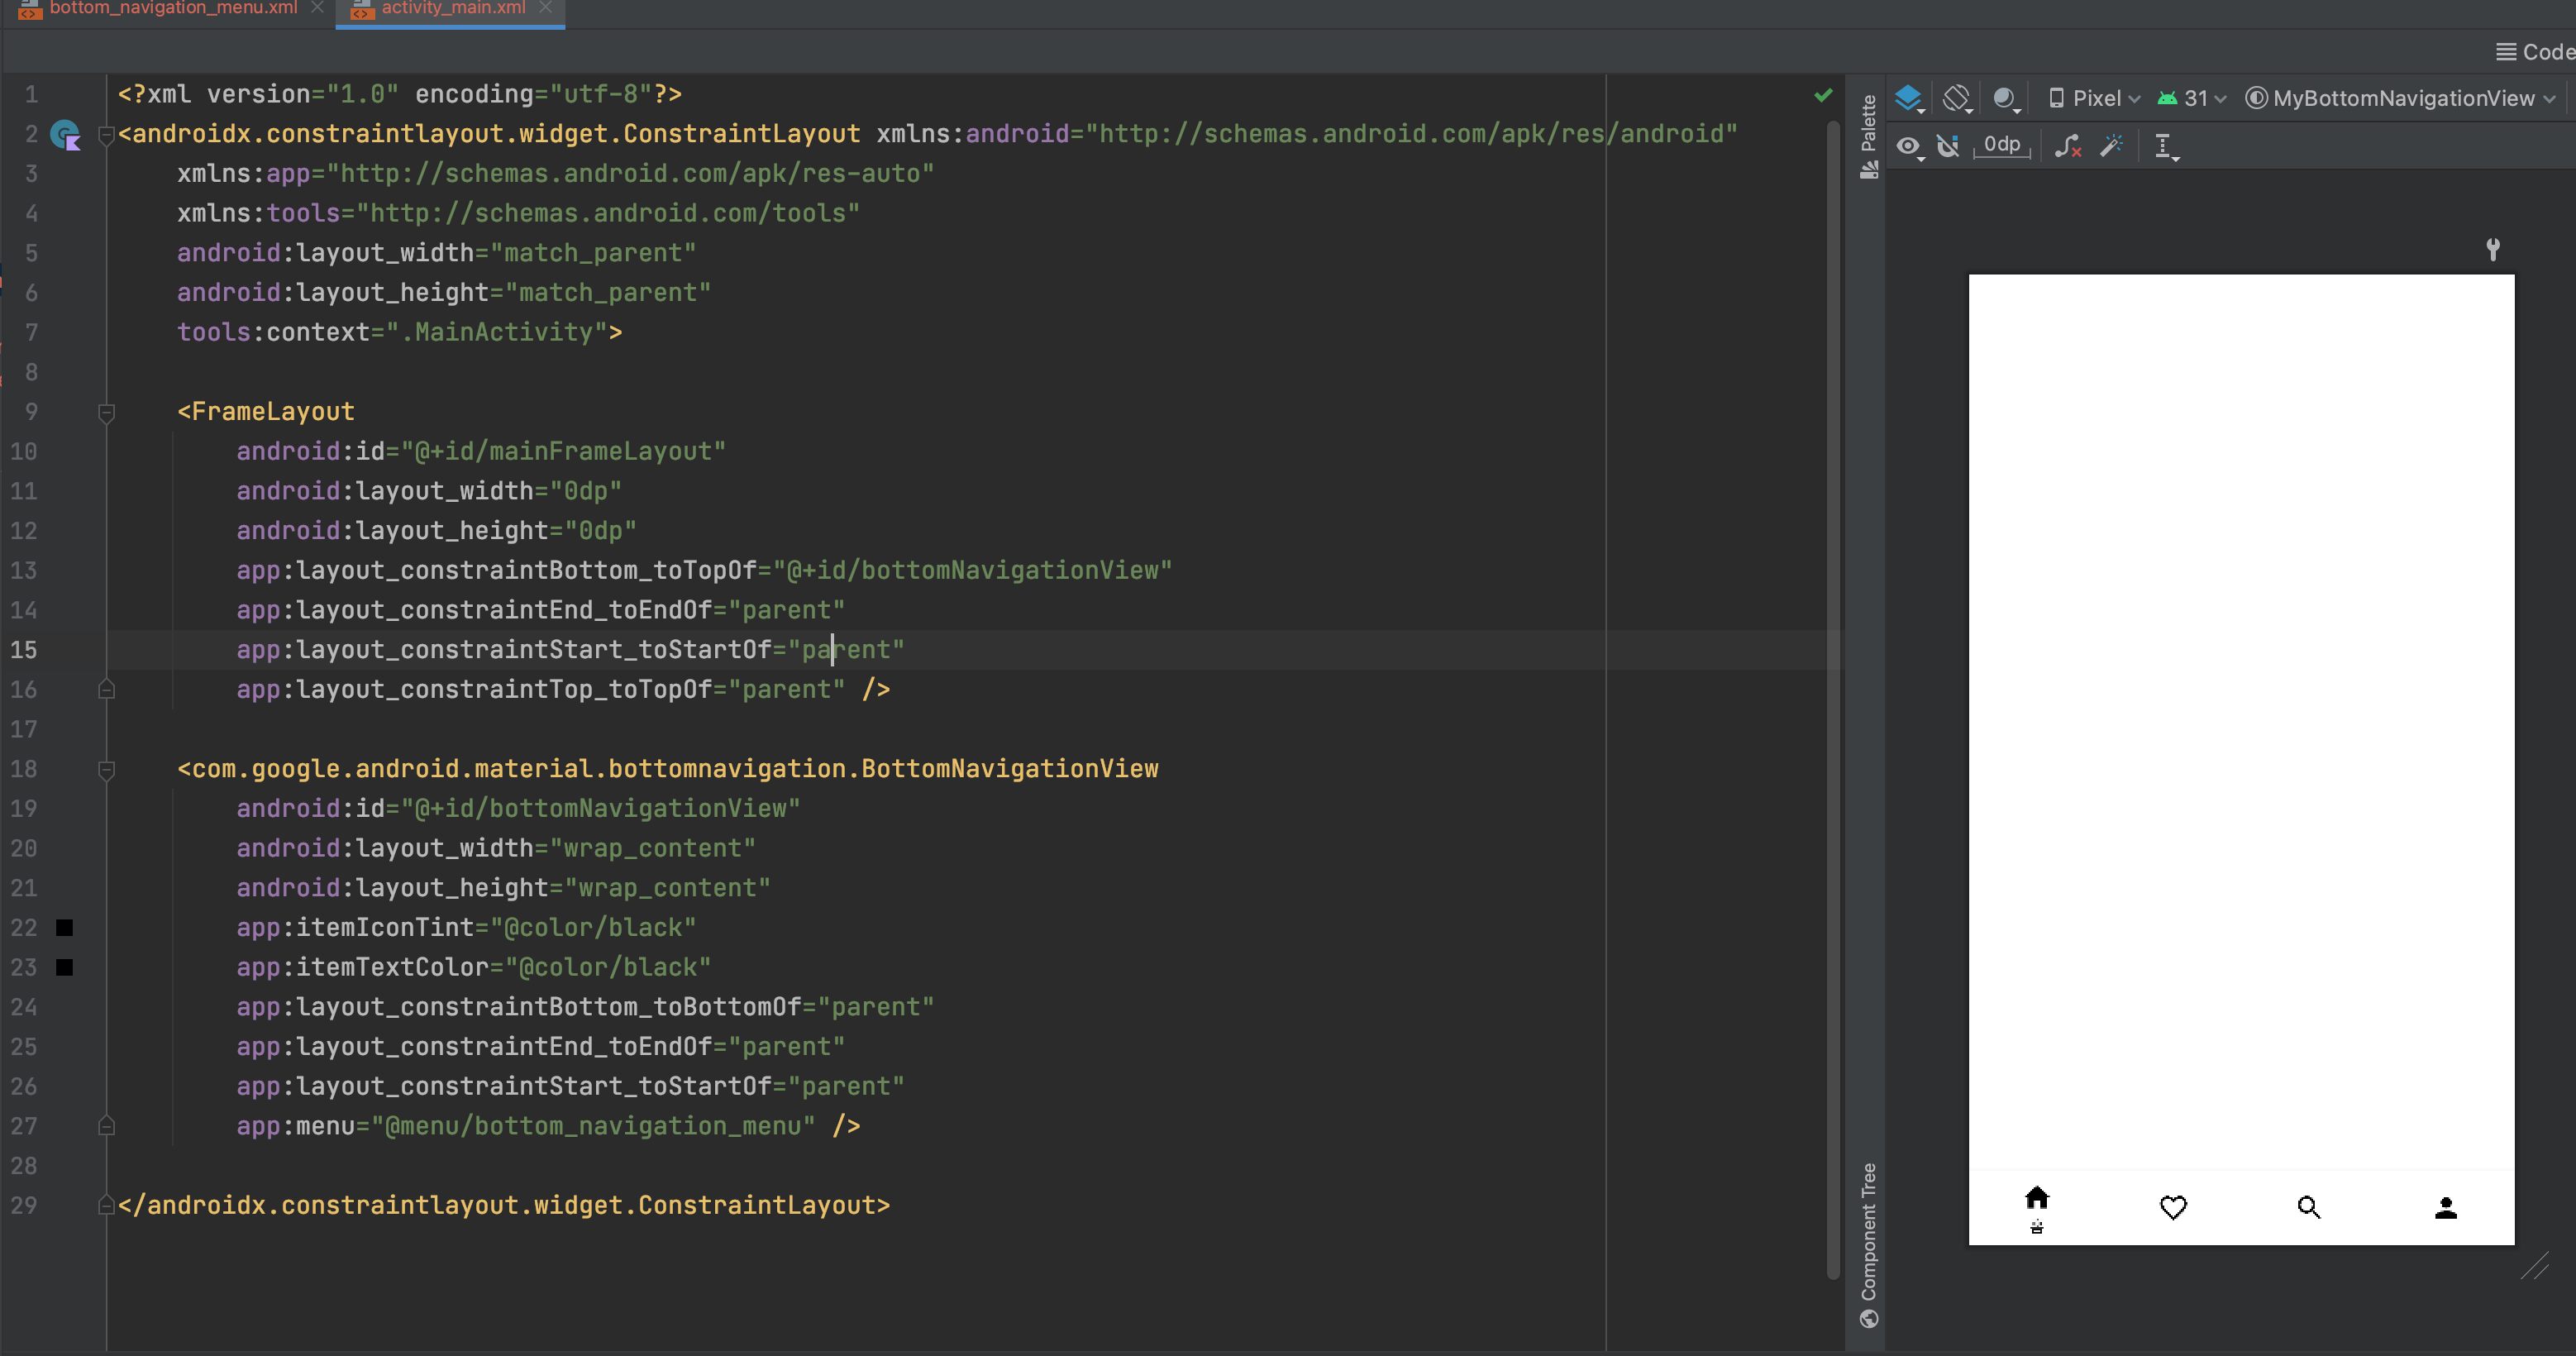Click the black color swatch on line 22
2576x1356 pixels.
tap(65, 928)
